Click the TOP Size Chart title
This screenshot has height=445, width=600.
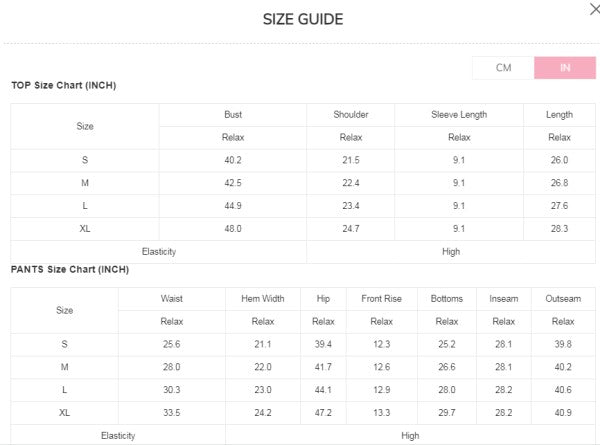tap(64, 86)
